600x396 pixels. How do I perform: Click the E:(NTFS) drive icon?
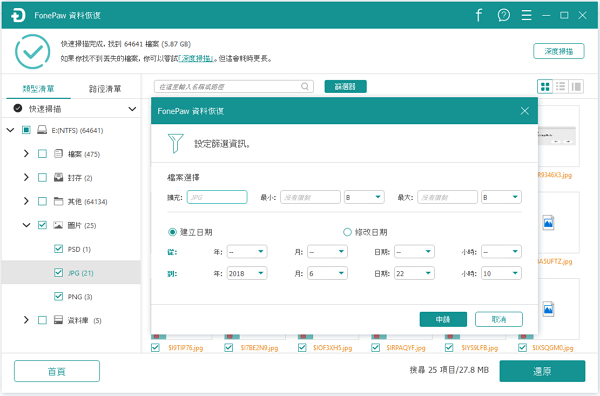tap(42, 130)
